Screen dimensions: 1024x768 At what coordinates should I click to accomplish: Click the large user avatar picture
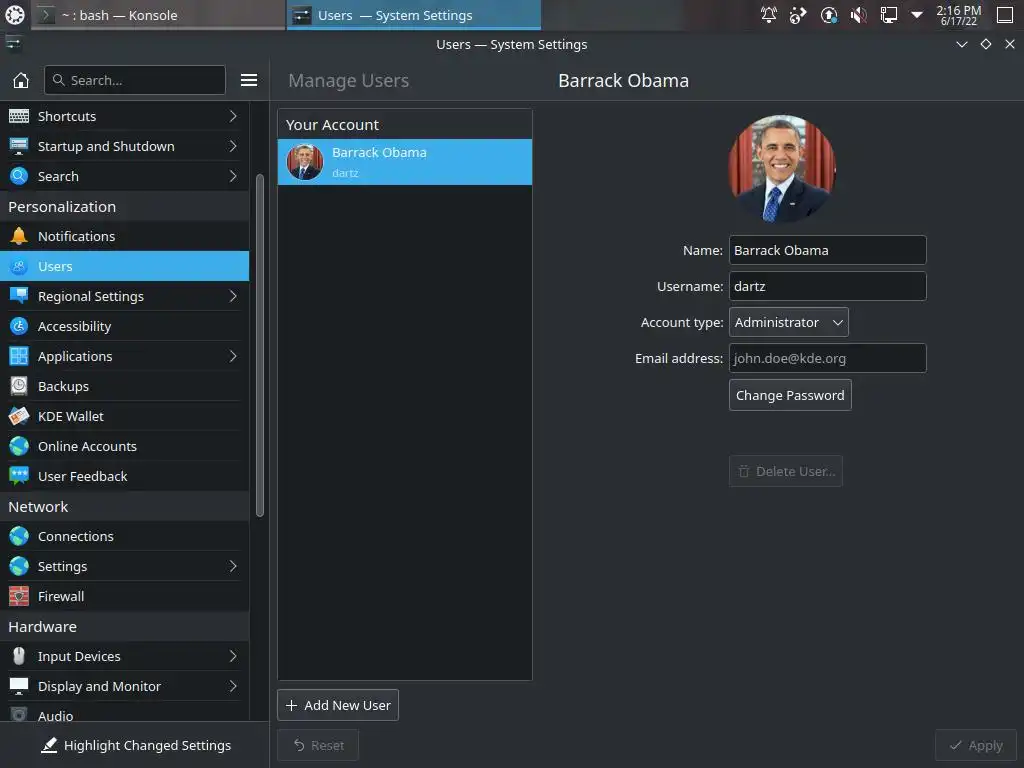click(x=782, y=168)
